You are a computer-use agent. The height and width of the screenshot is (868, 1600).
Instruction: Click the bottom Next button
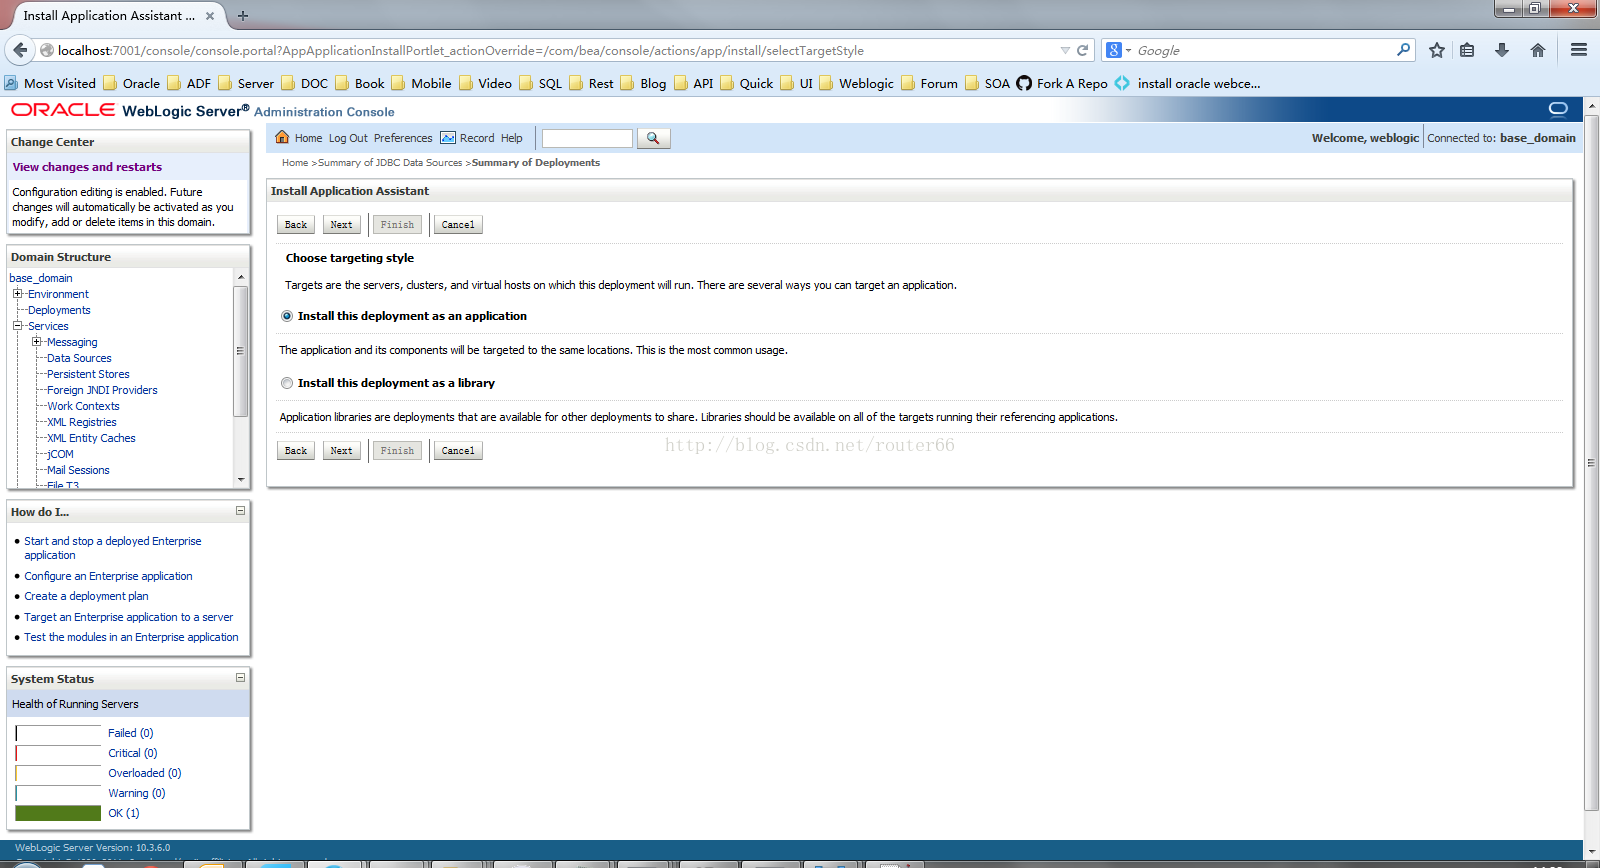342,451
